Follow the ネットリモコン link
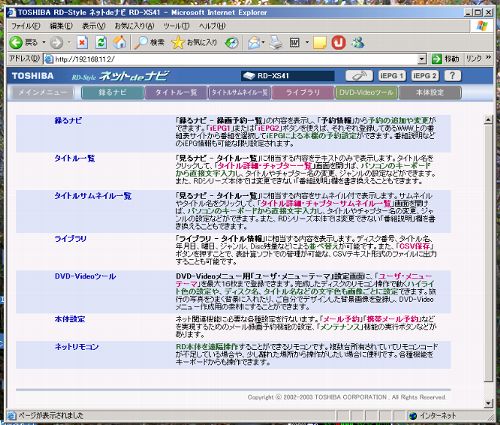Viewport: 500px width, 425px height. click(77, 347)
